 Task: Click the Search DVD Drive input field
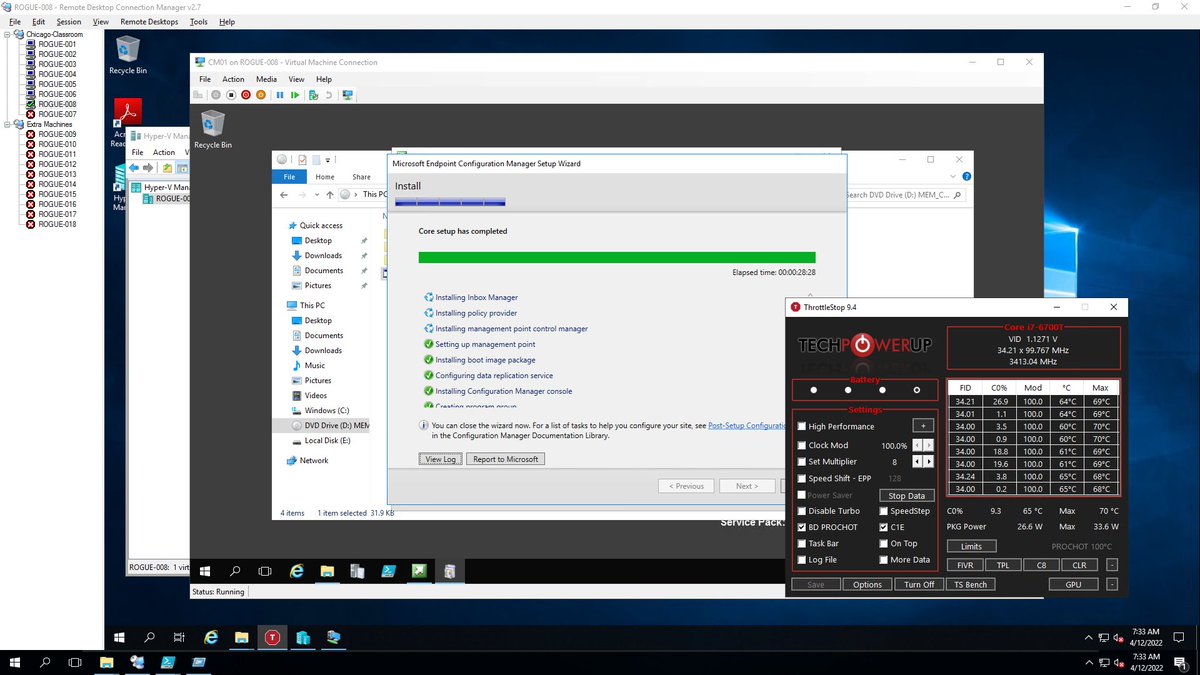(x=905, y=195)
